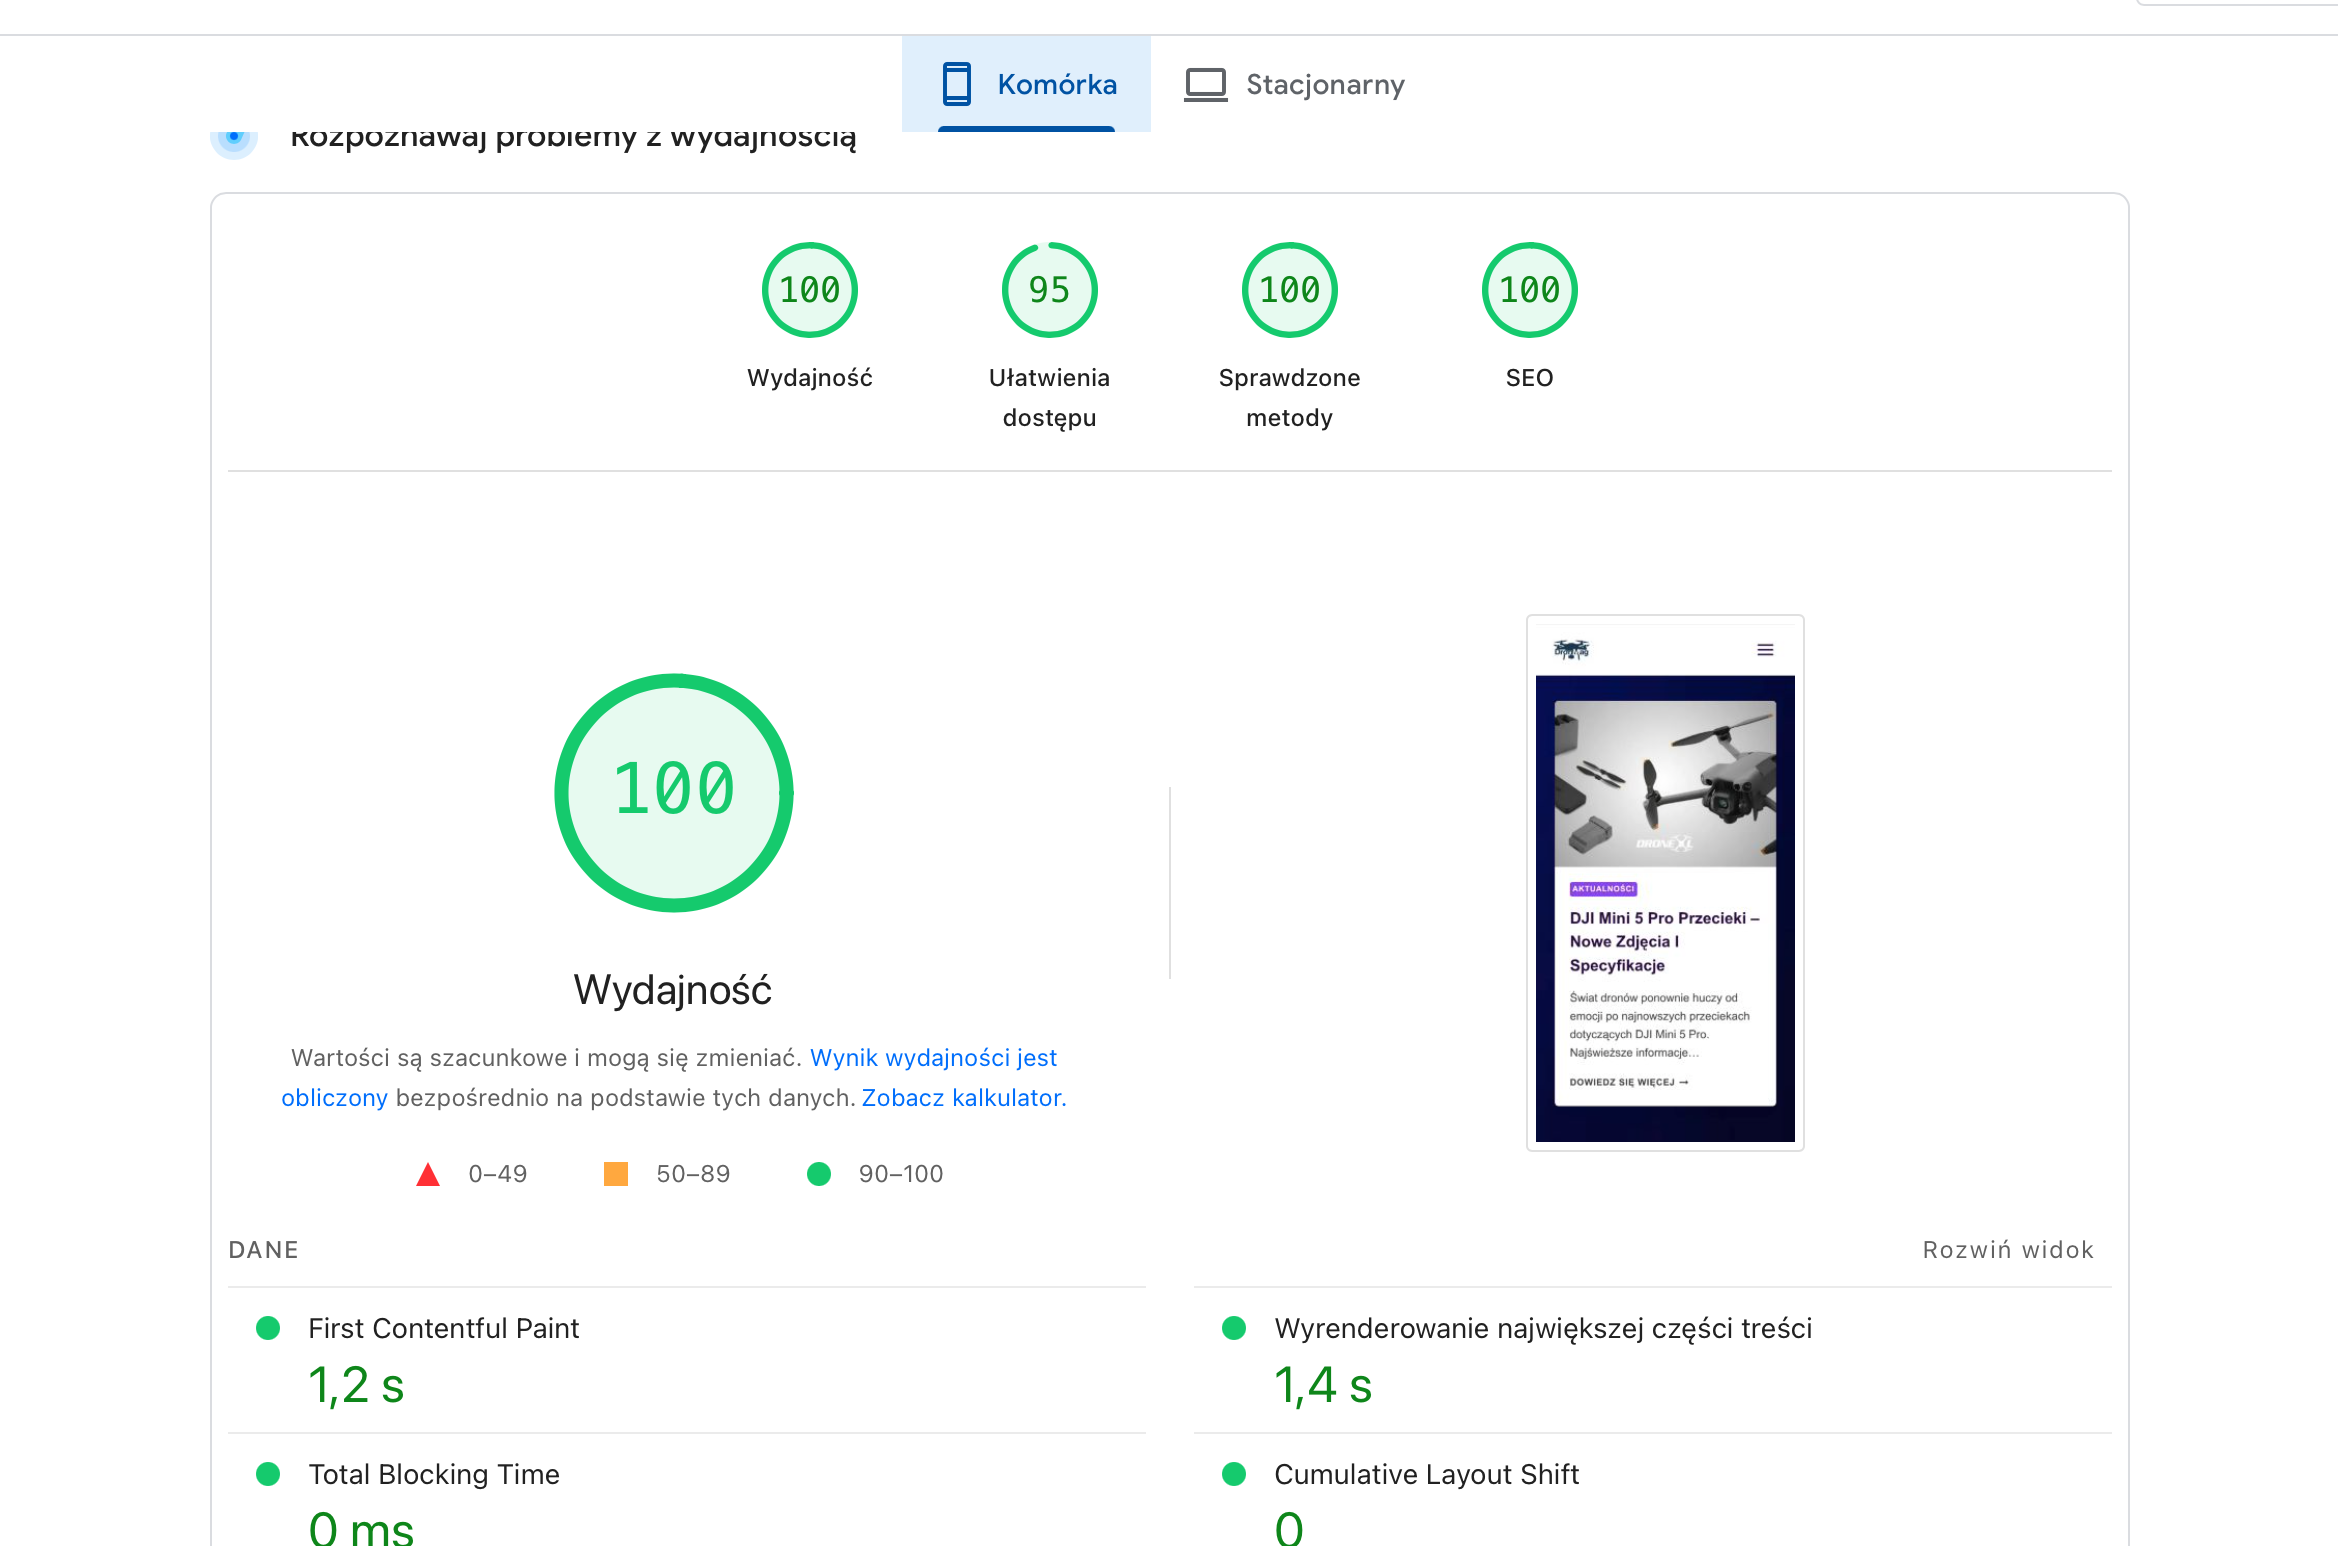Viewport: 2338px width, 1546px height.
Task: Click the SEO score gauge
Action: pyautogui.click(x=1529, y=290)
